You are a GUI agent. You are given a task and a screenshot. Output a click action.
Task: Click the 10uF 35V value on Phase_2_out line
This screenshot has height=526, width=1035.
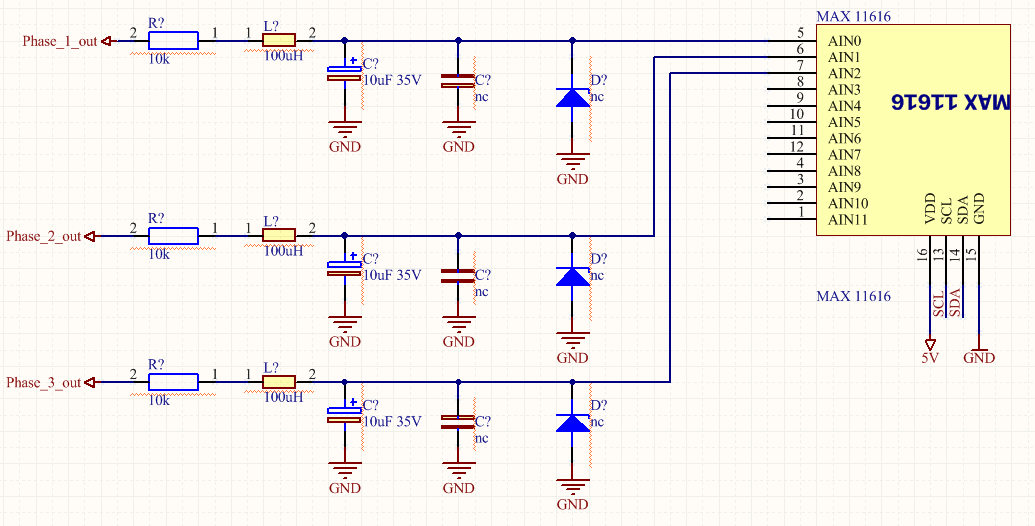point(392,275)
